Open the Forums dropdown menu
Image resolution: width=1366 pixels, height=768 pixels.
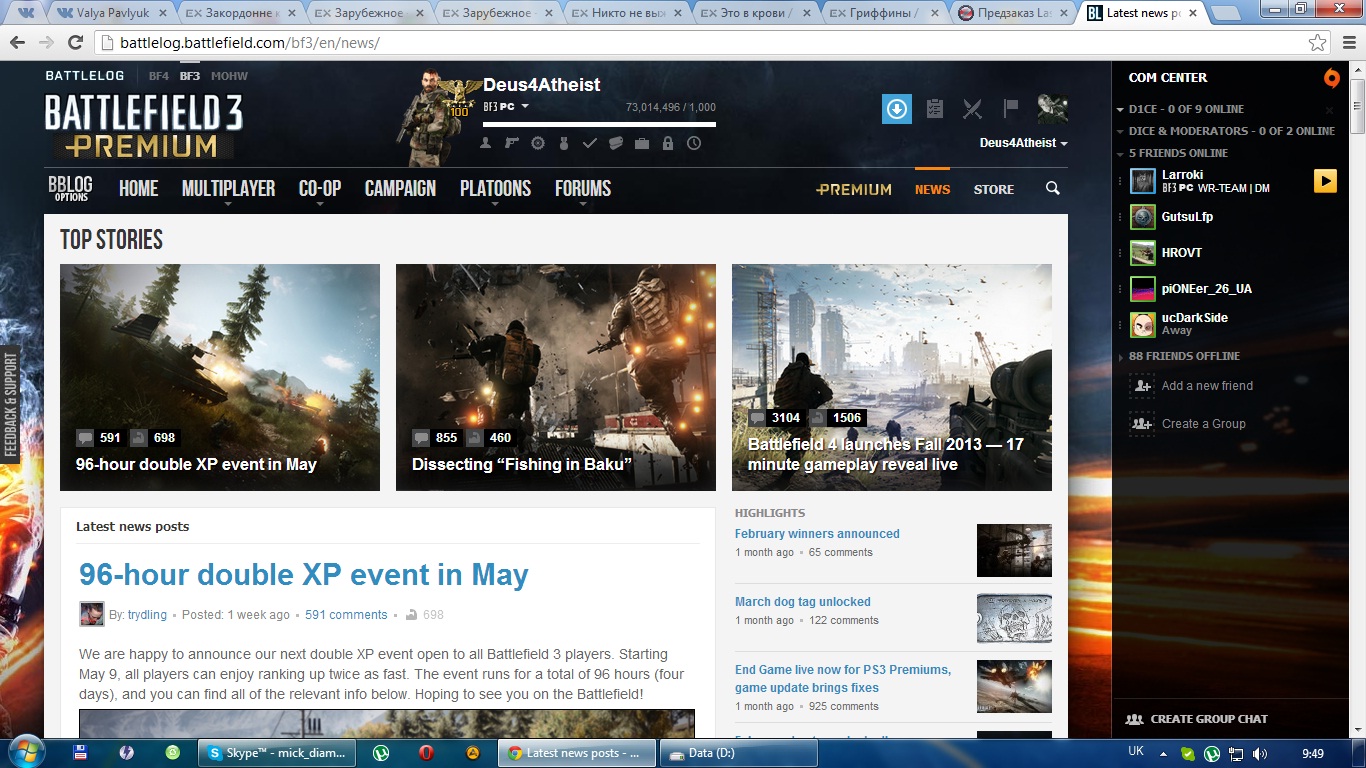[x=583, y=189]
